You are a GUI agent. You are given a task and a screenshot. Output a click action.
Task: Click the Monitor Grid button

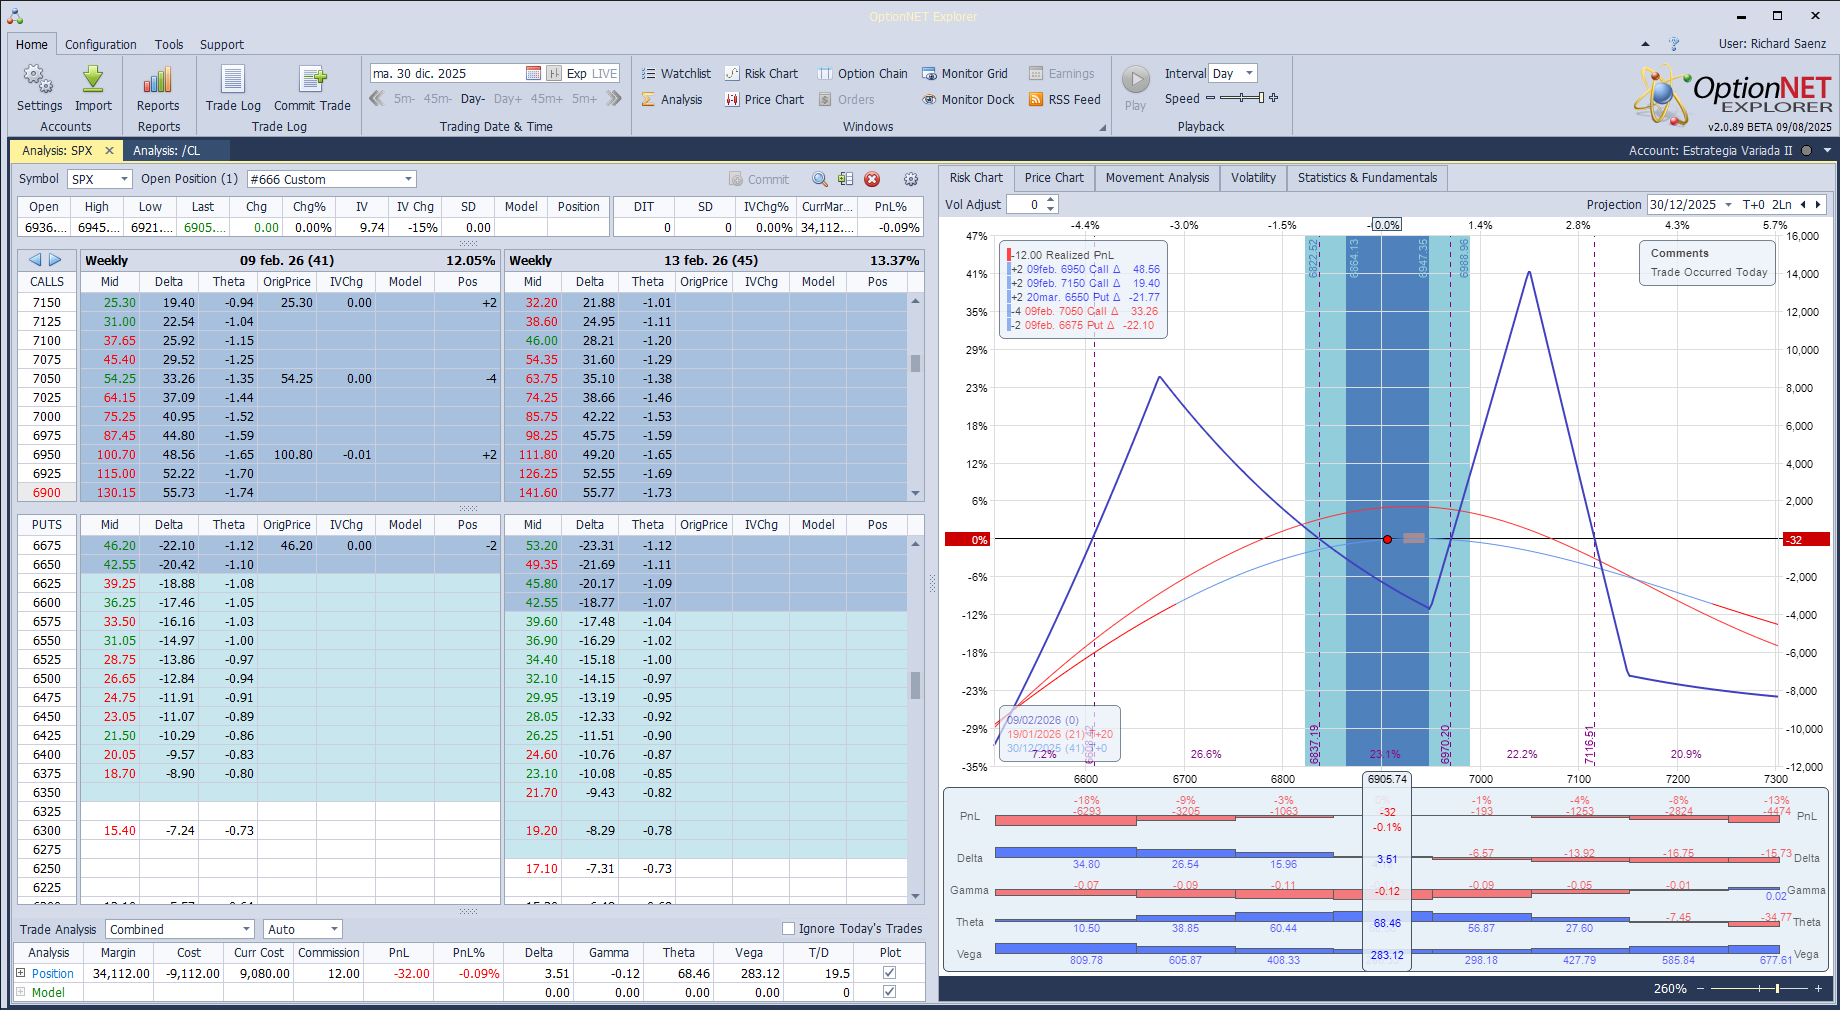[x=964, y=74]
